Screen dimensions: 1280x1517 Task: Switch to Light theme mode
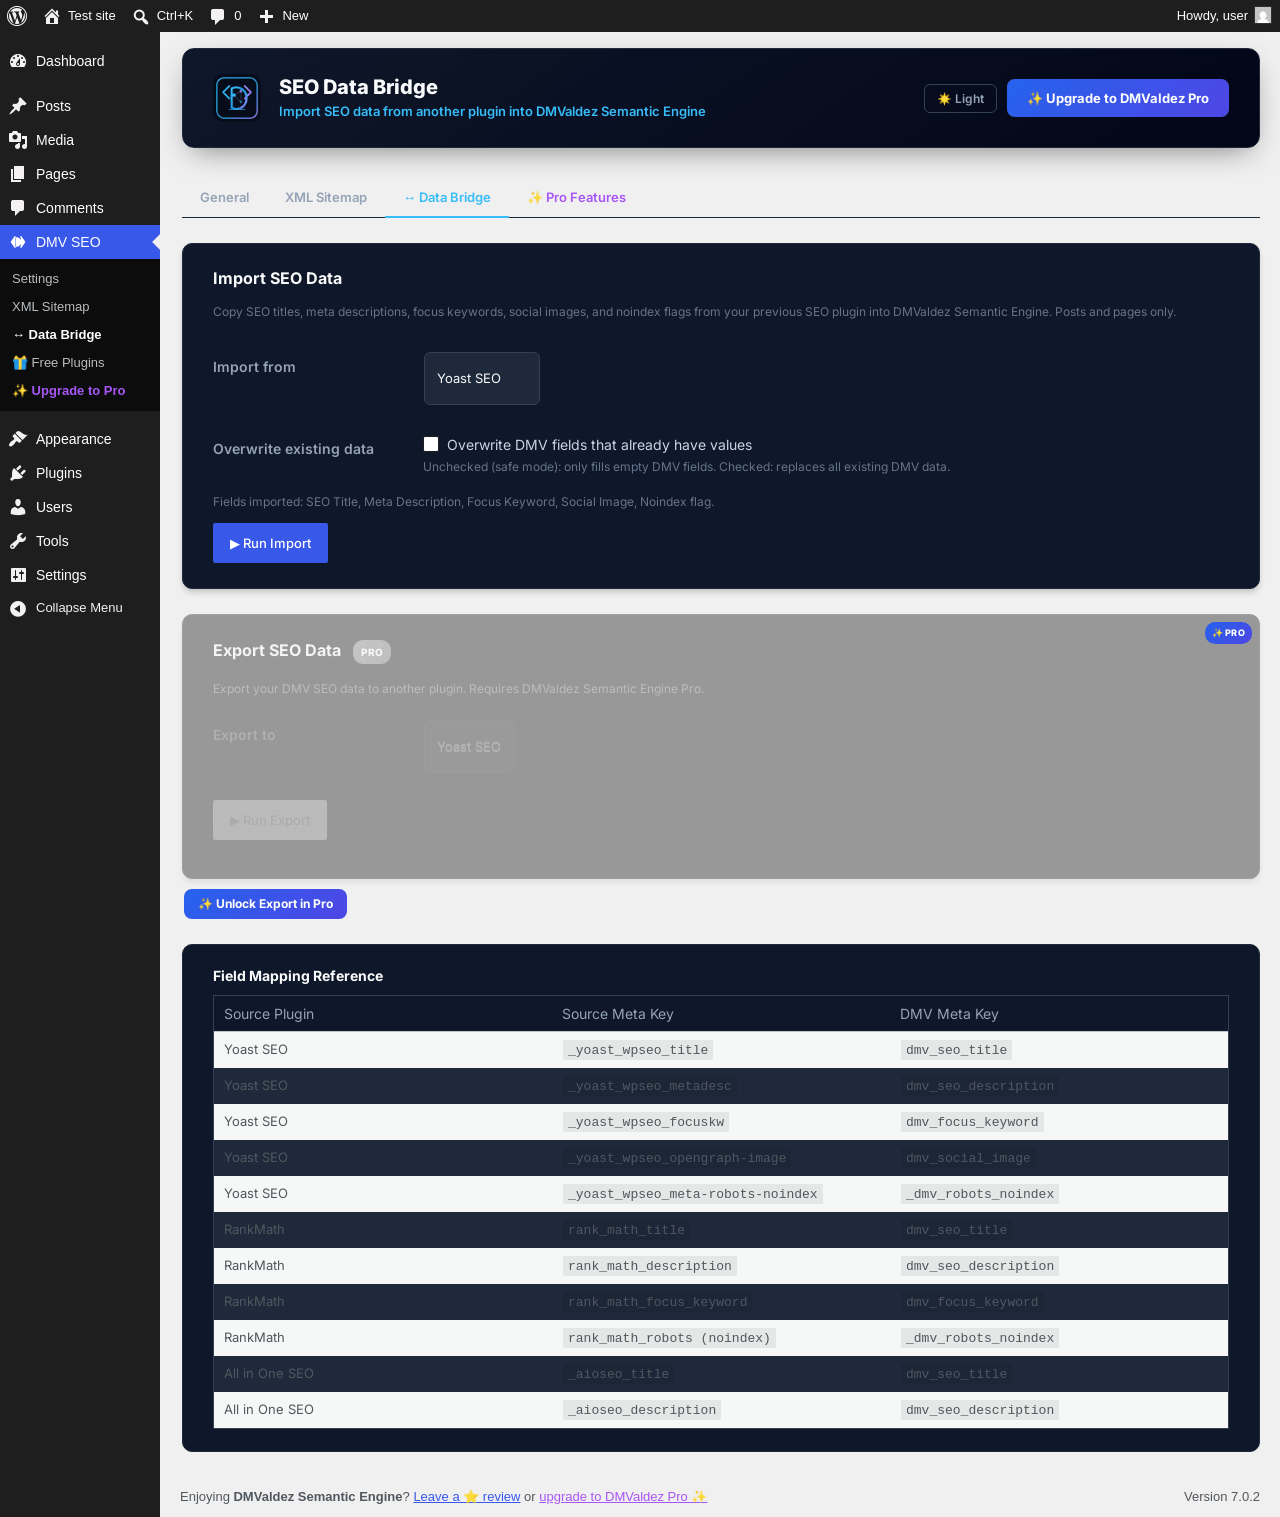[960, 99]
